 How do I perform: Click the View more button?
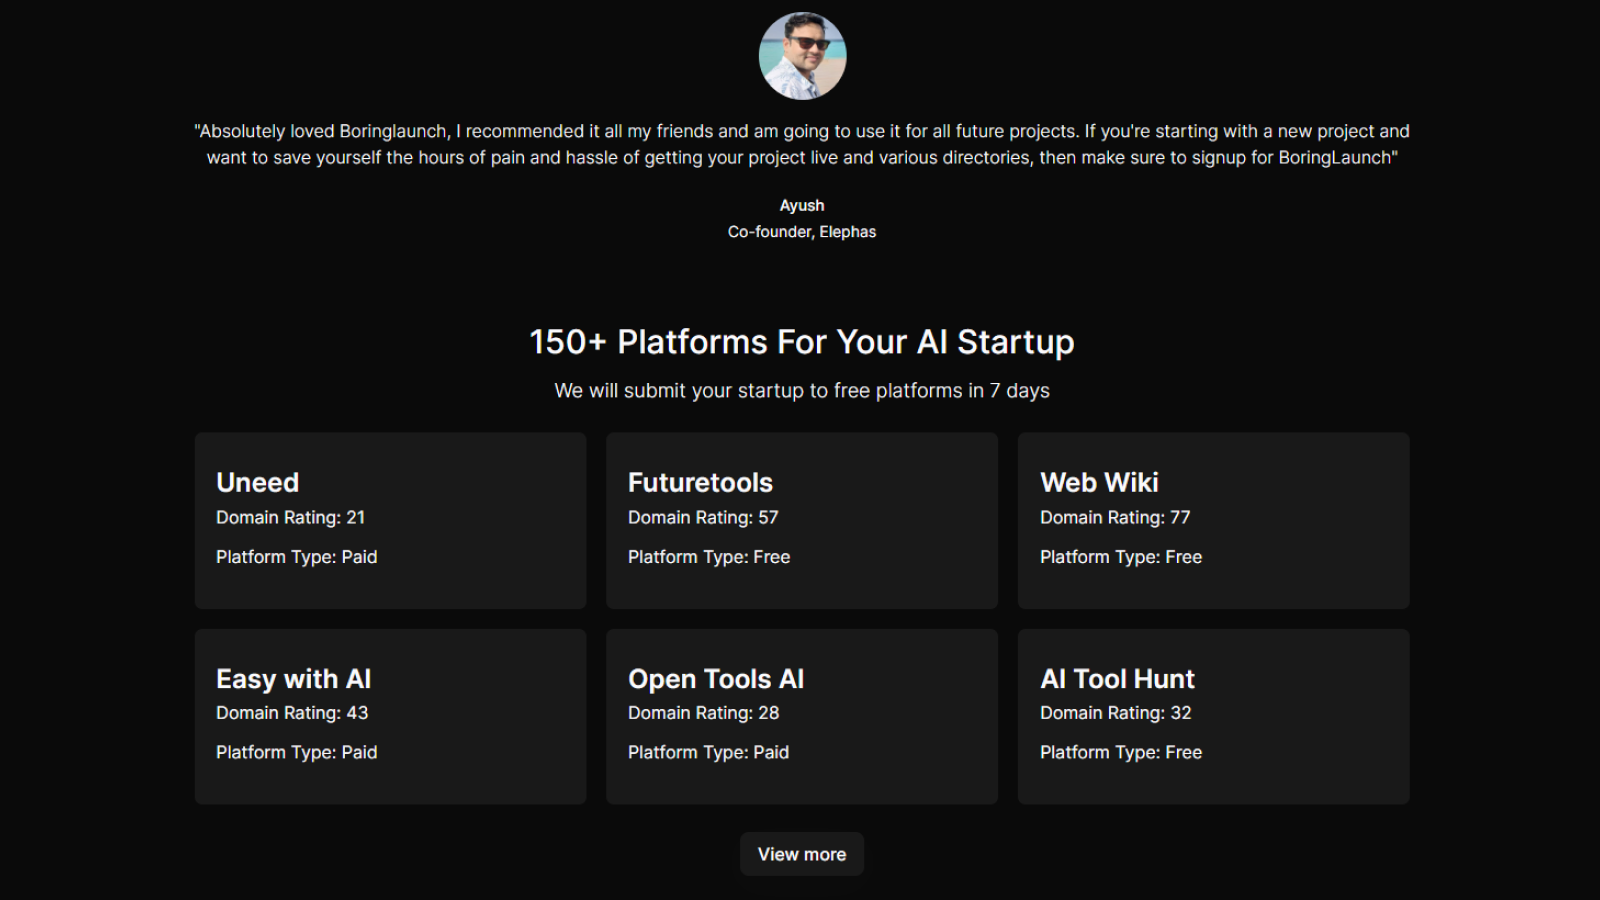point(802,854)
